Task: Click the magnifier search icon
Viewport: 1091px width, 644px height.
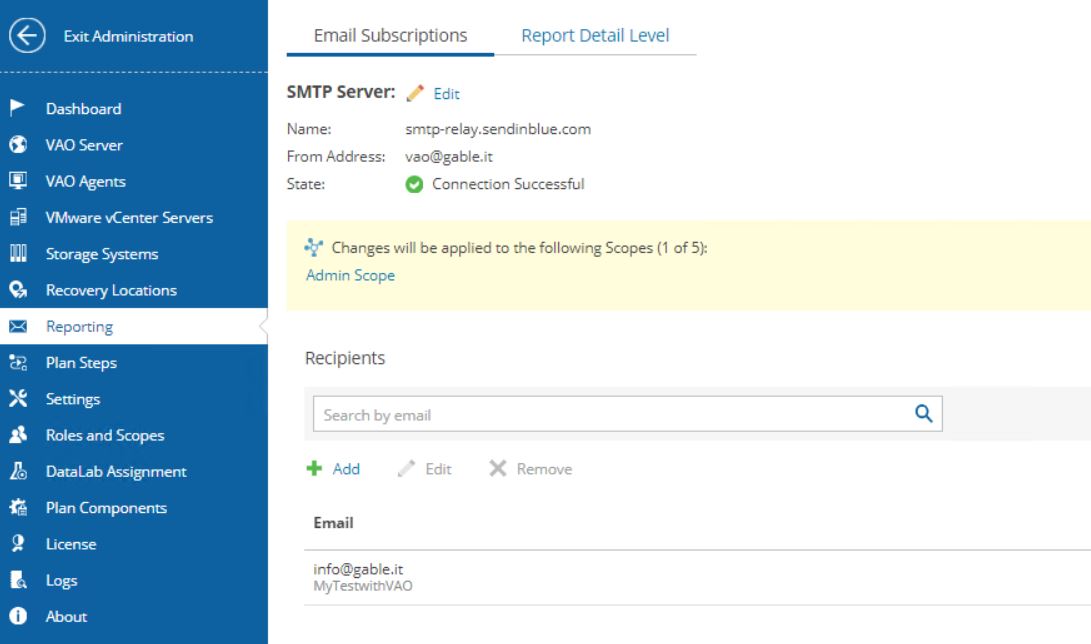Action: tap(923, 414)
